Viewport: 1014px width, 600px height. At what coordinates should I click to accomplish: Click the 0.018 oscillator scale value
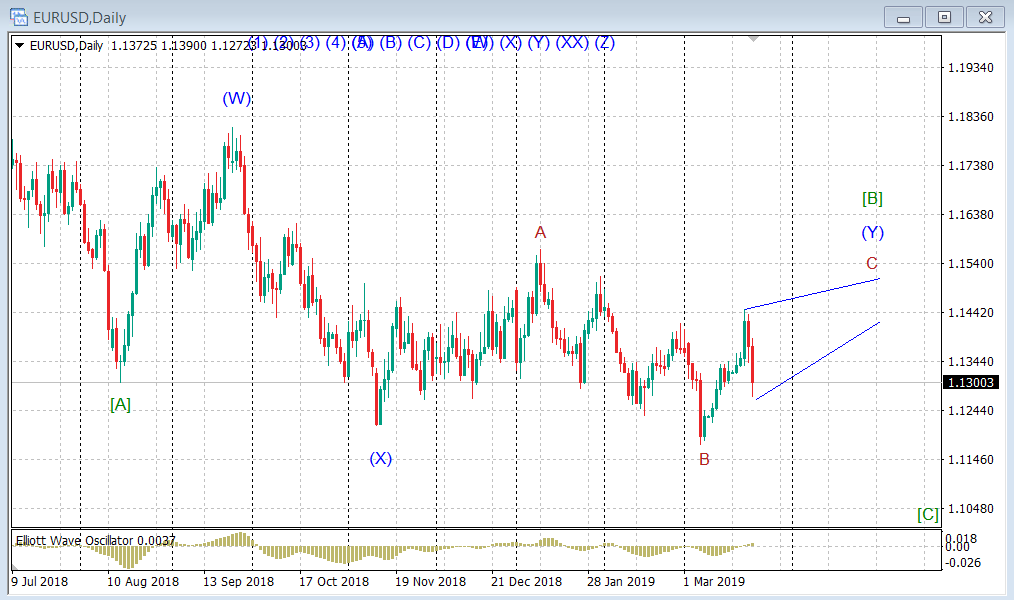[963, 538]
